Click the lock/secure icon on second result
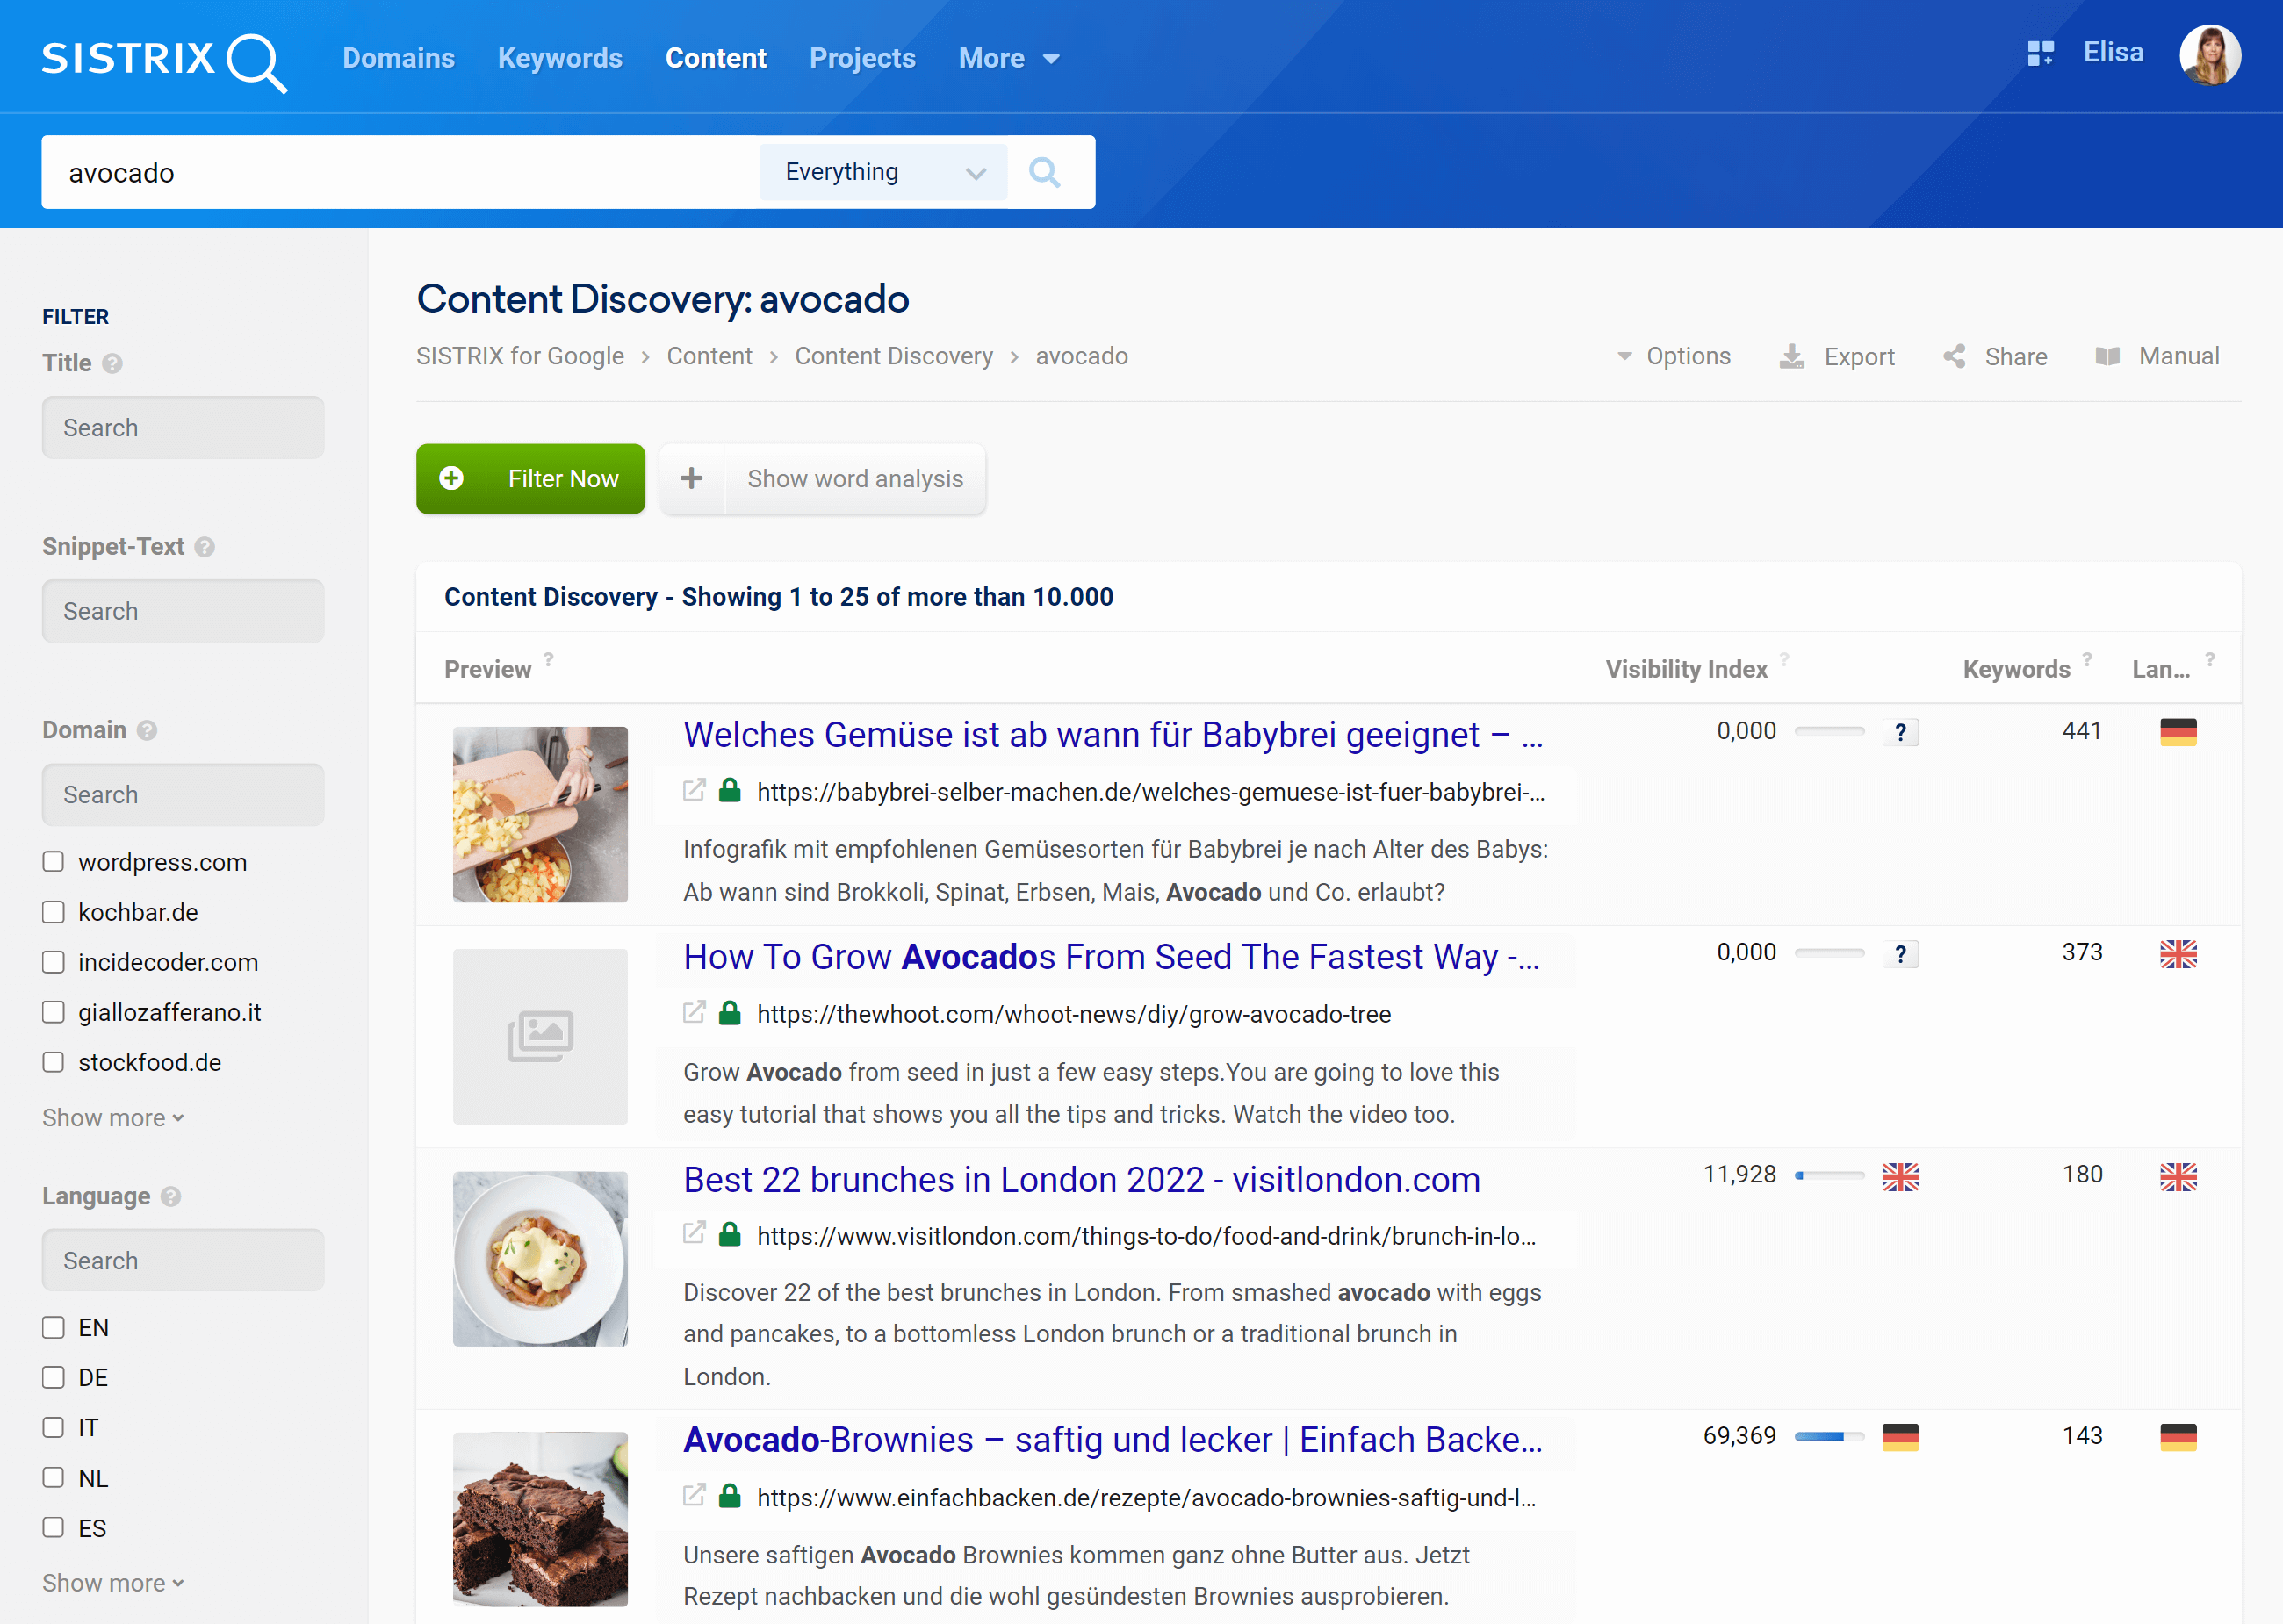 [731, 1012]
